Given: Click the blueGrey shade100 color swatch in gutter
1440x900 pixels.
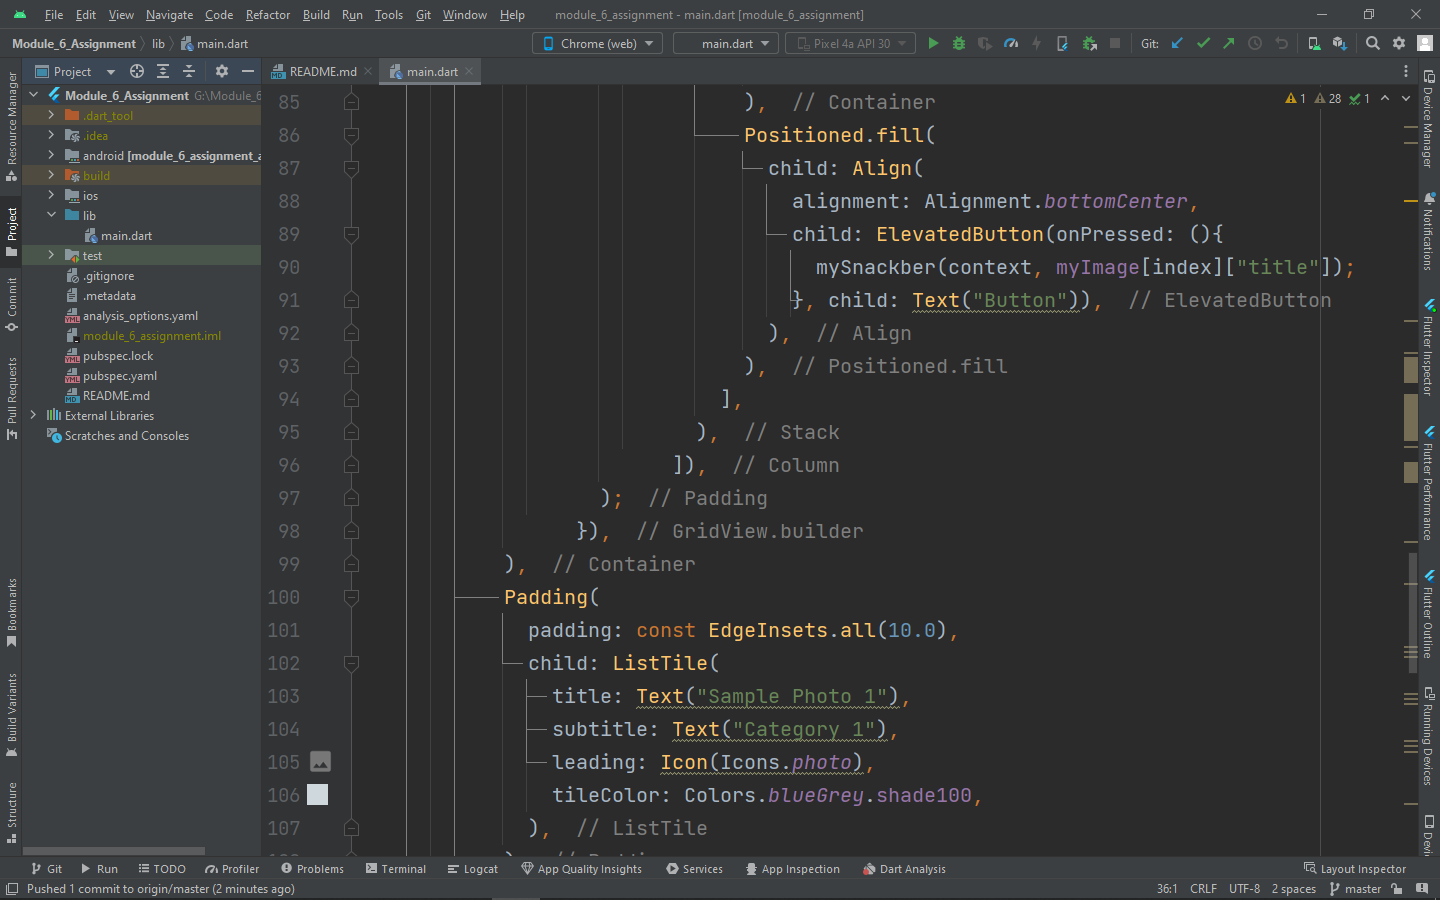Looking at the screenshot, I should tap(317, 795).
